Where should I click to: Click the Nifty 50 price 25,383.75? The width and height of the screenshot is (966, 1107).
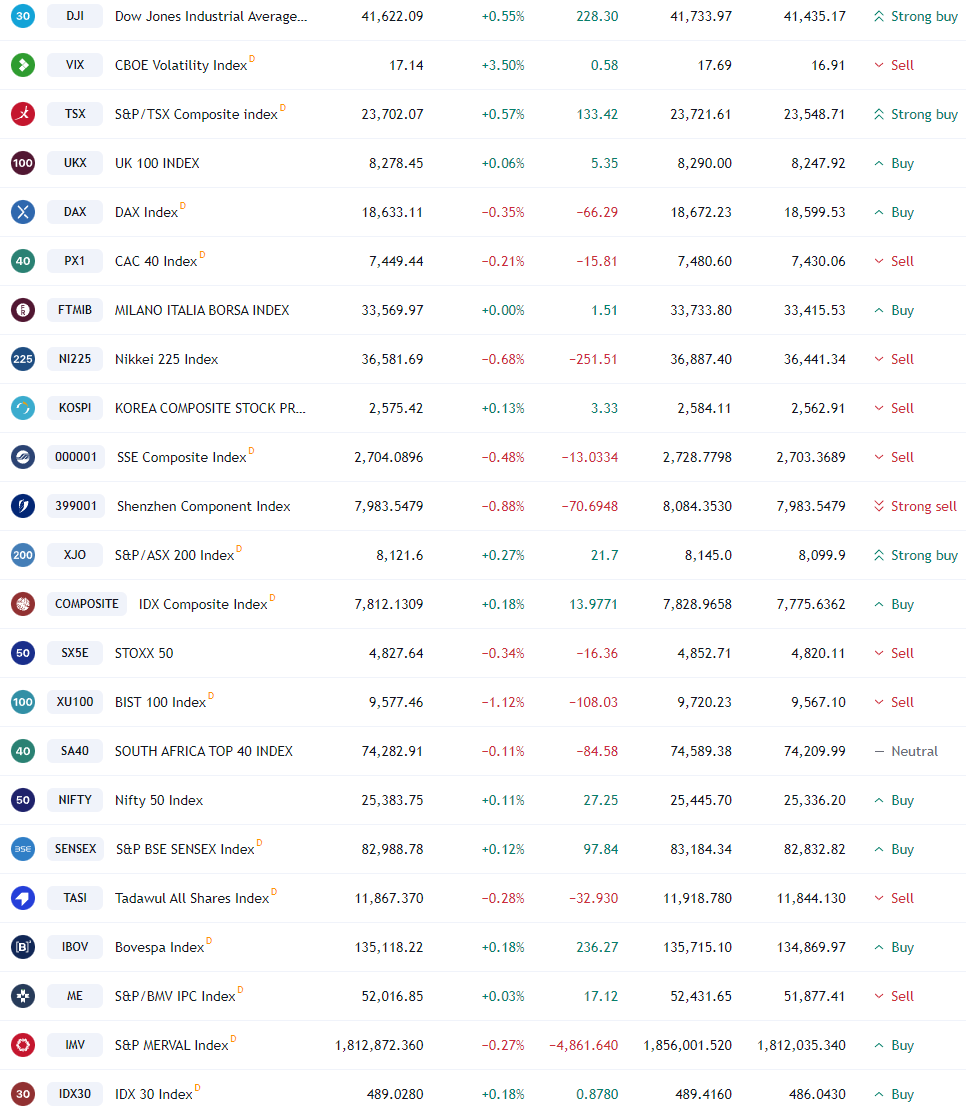point(393,800)
